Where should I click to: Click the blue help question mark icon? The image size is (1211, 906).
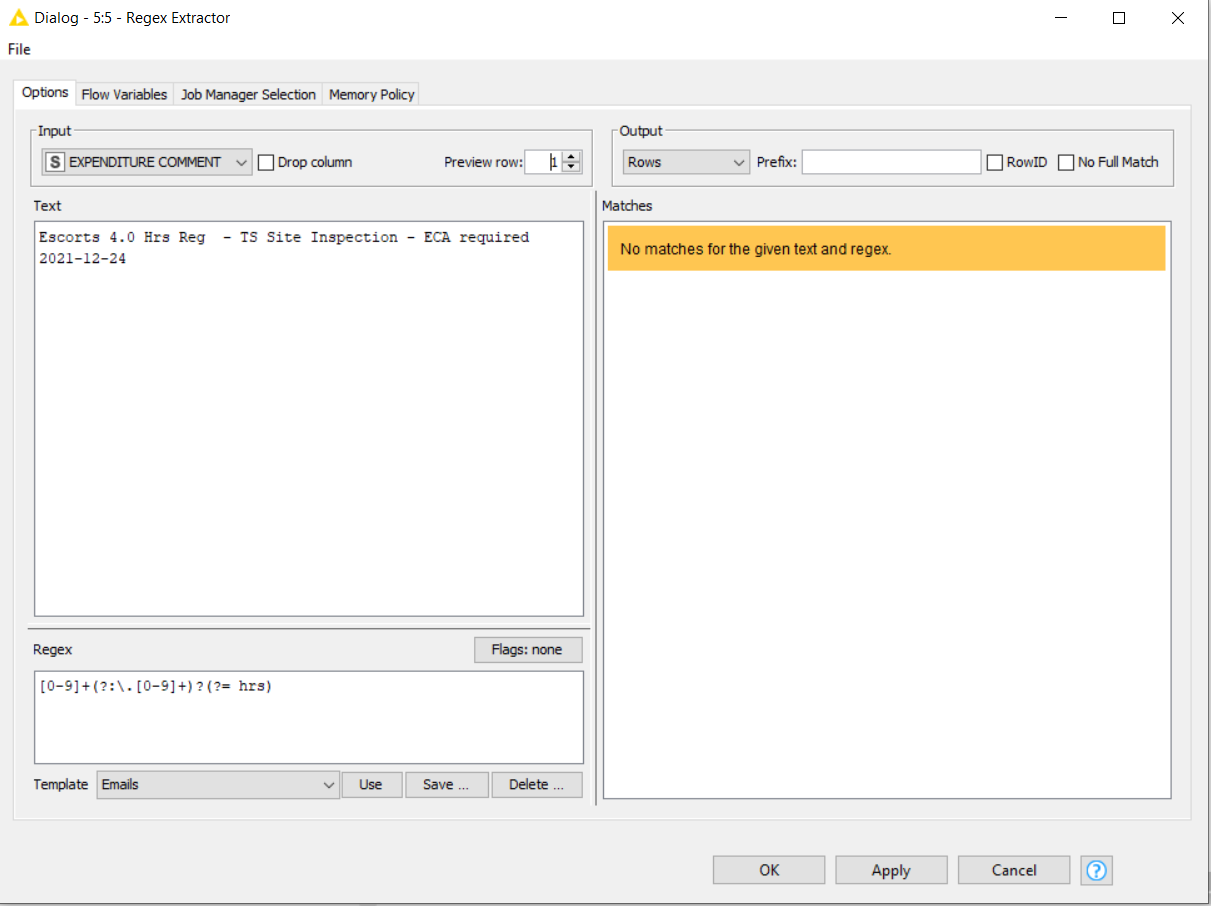click(1096, 870)
